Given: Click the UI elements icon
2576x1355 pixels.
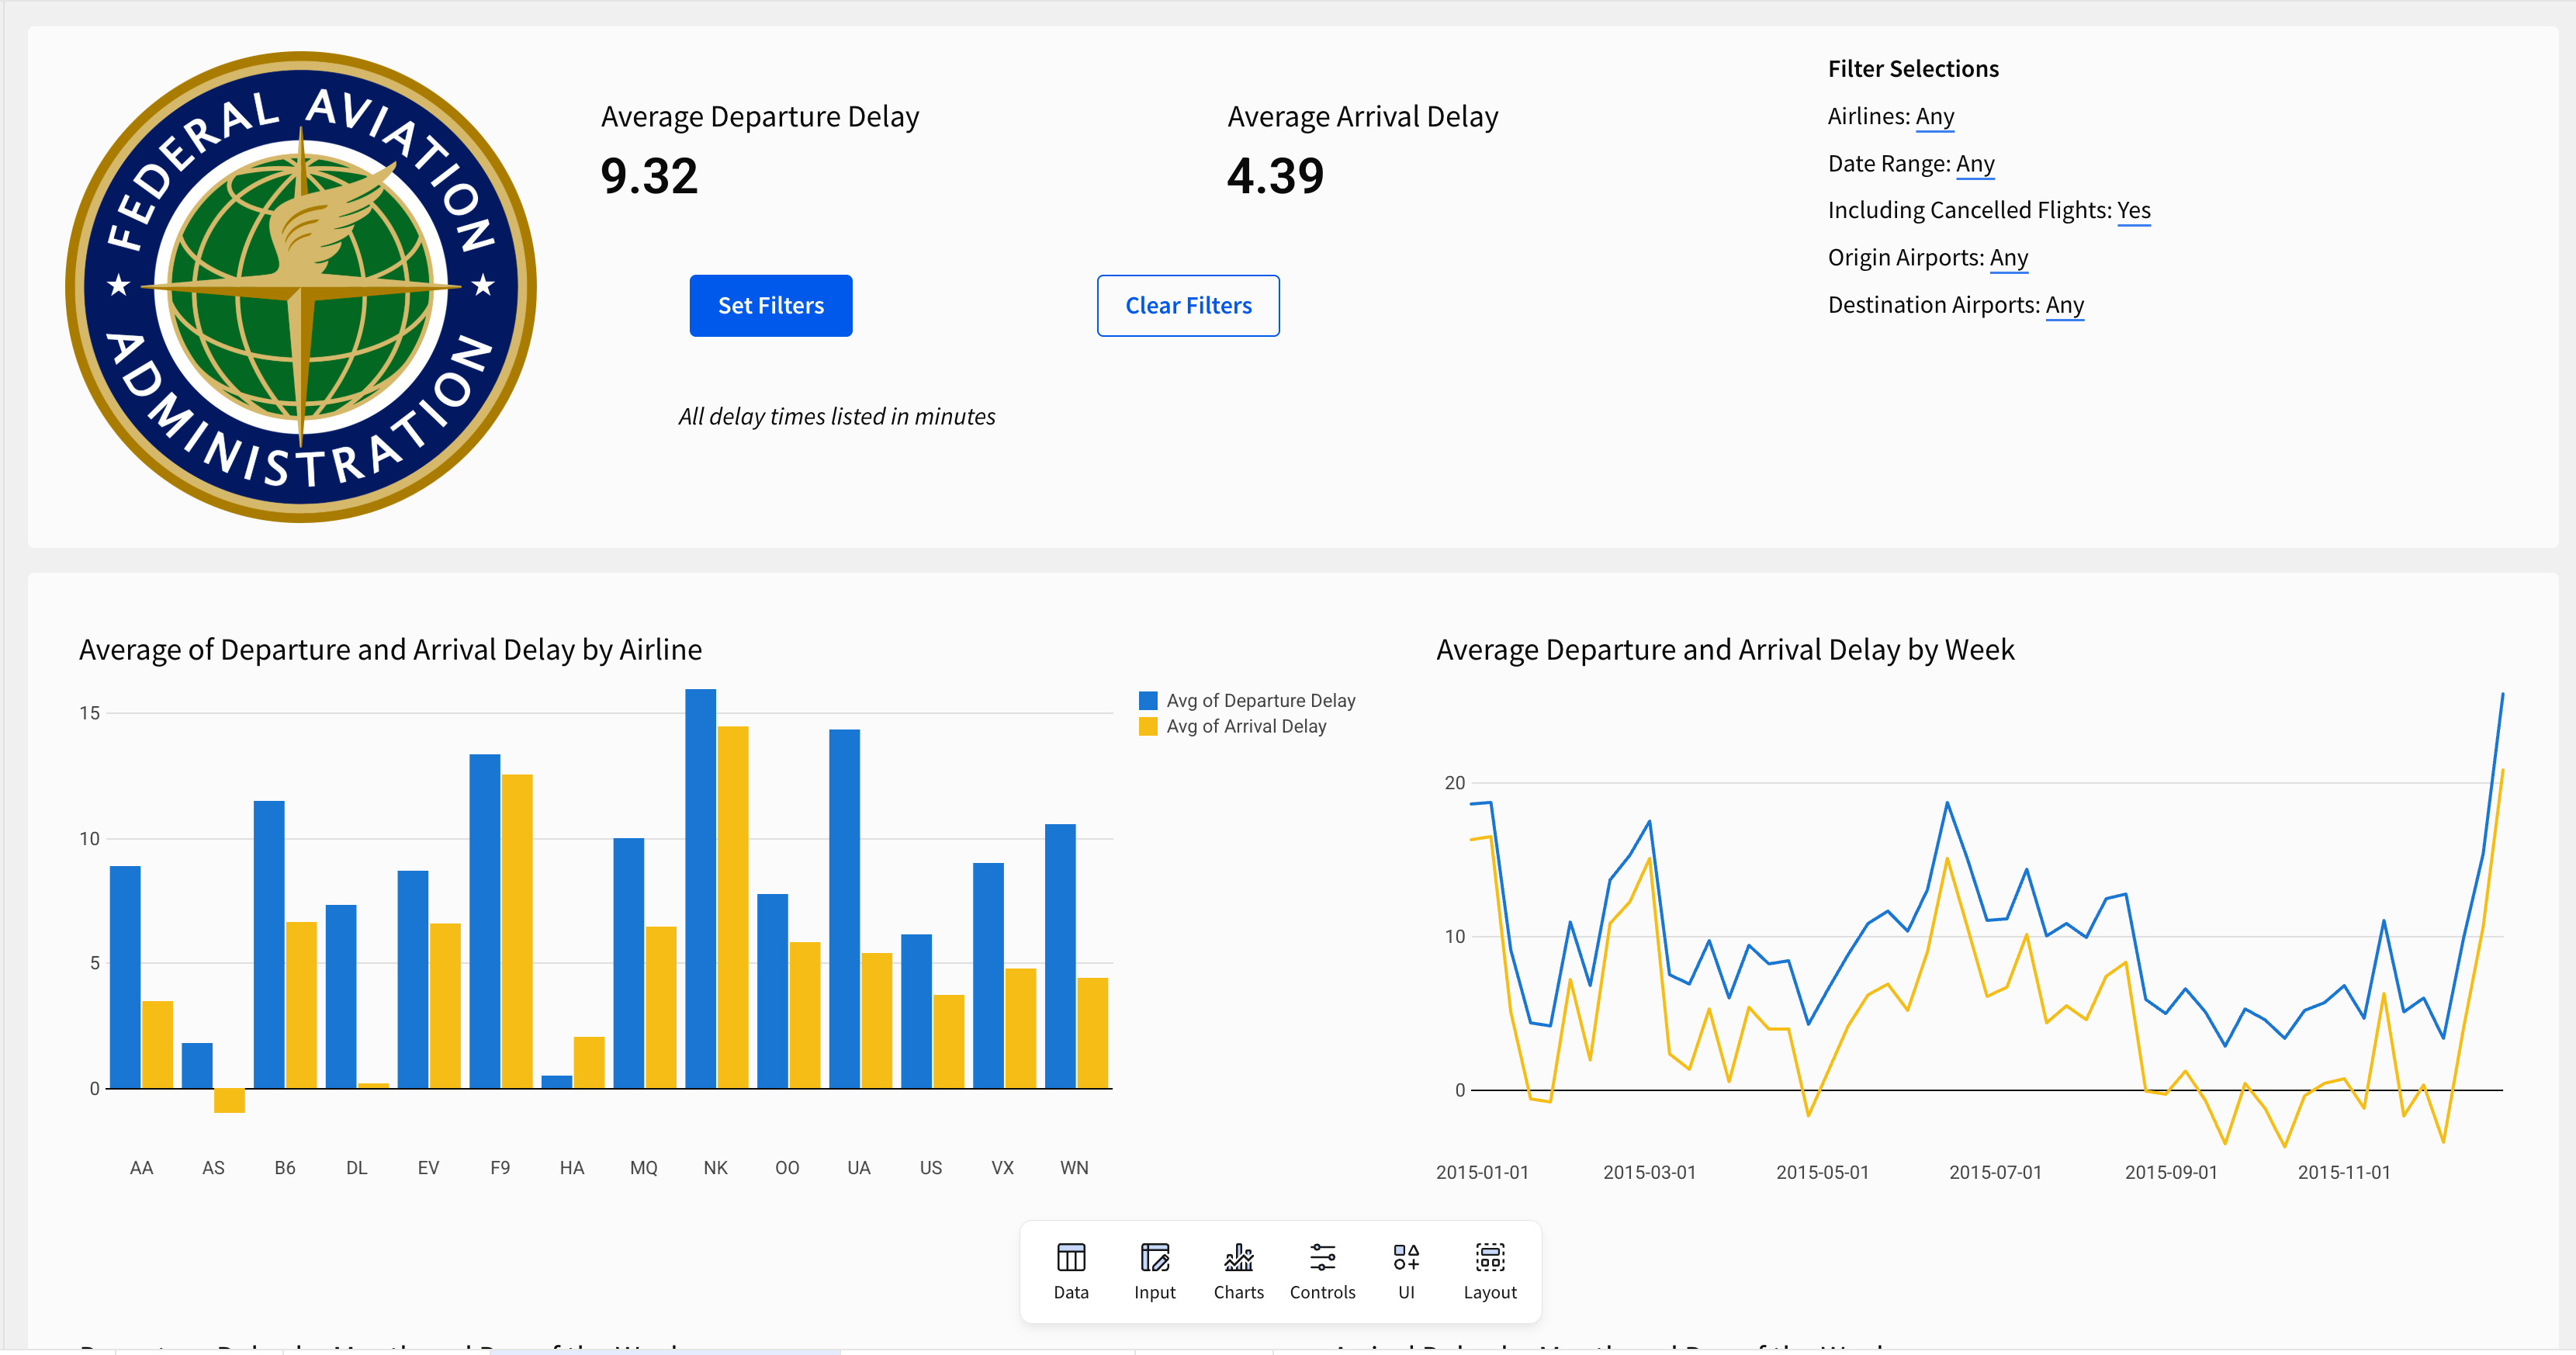Looking at the screenshot, I should (x=1406, y=1258).
